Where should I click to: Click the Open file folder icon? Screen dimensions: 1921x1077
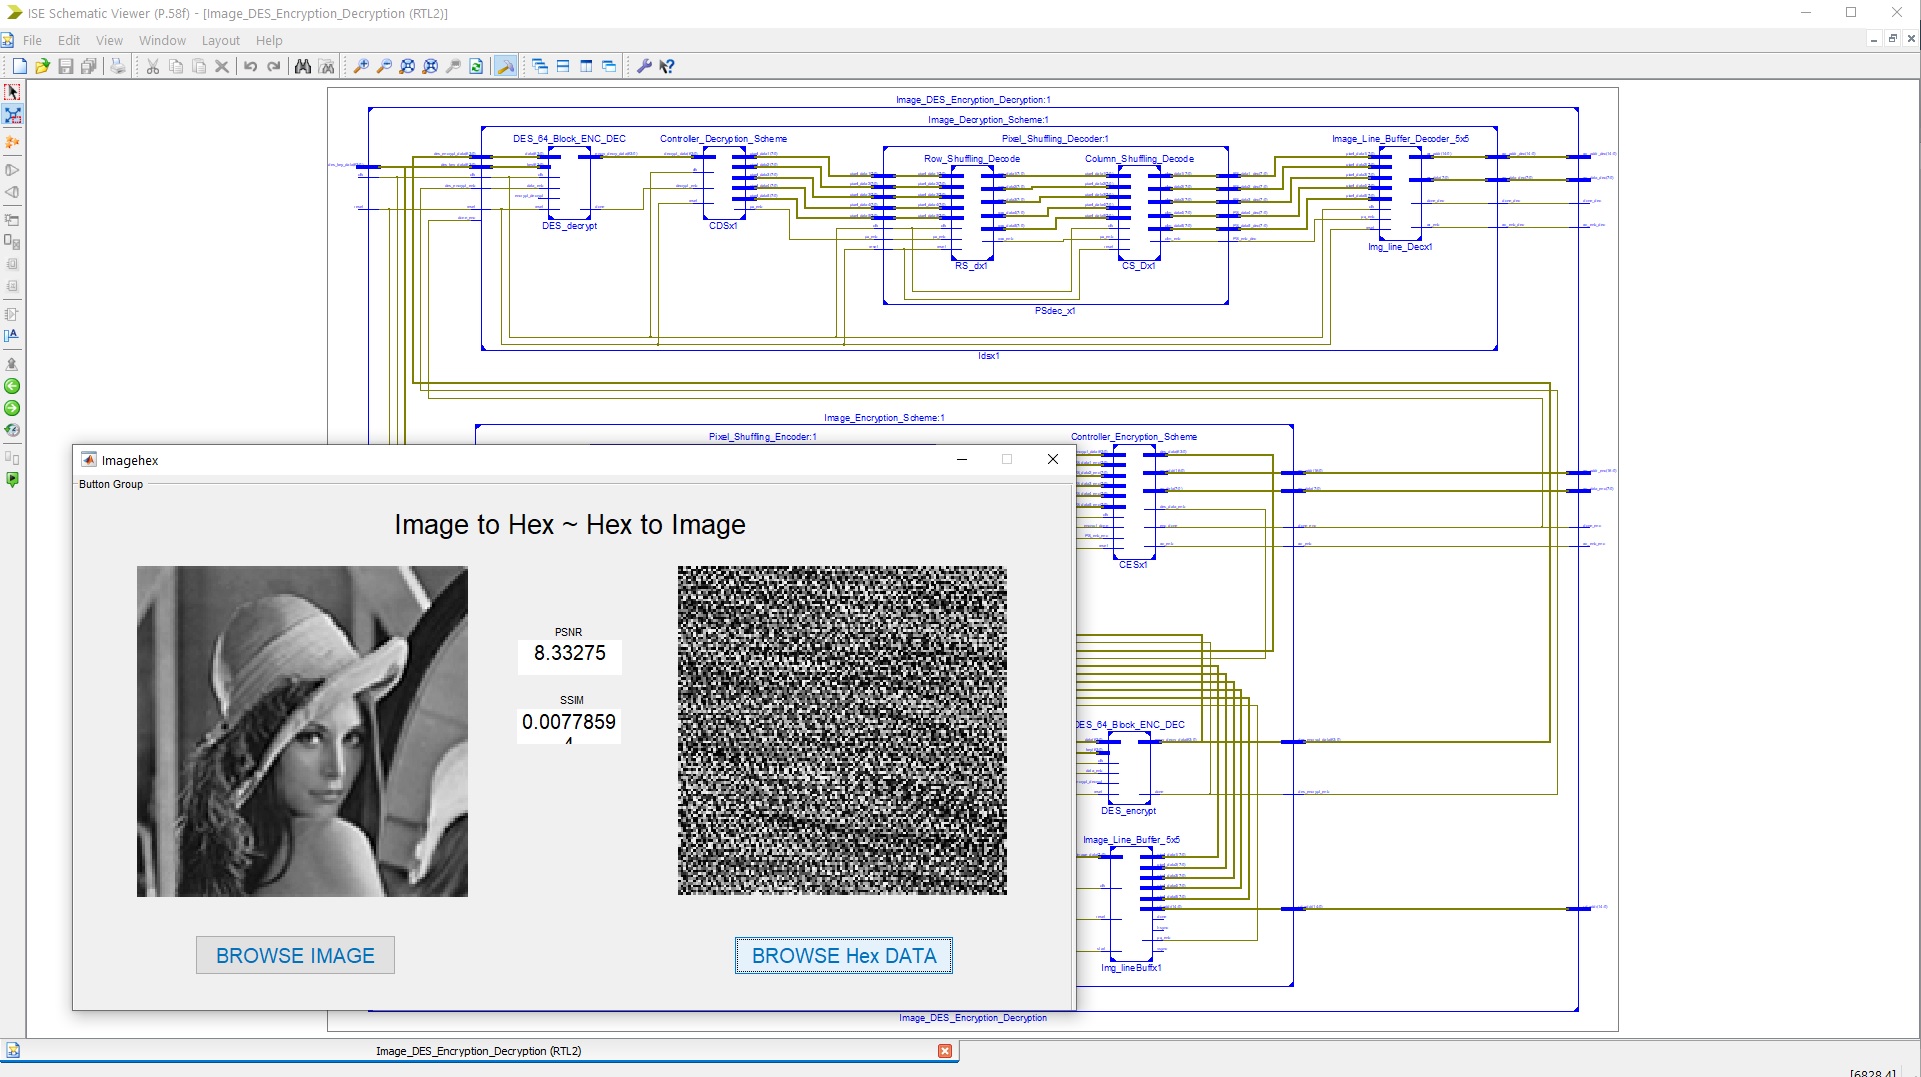coord(42,66)
